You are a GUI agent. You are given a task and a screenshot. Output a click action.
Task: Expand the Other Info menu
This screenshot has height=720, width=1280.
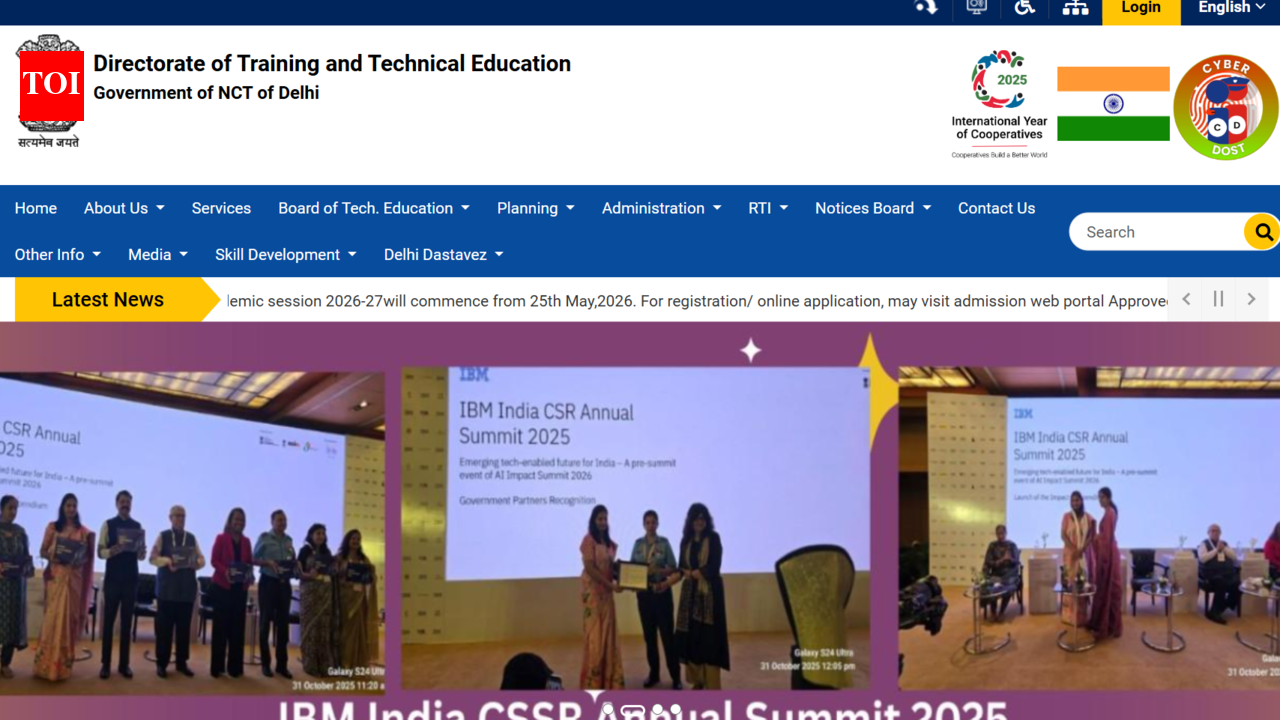click(58, 254)
